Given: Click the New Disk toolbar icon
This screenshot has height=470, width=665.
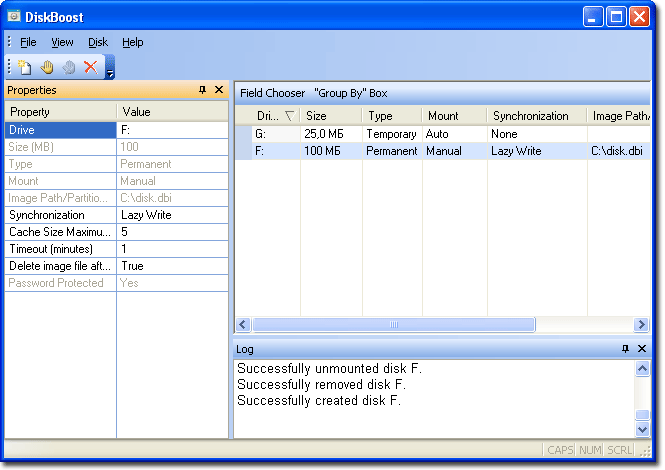Looking at the screenshot, I should click(x=24, y=67).
